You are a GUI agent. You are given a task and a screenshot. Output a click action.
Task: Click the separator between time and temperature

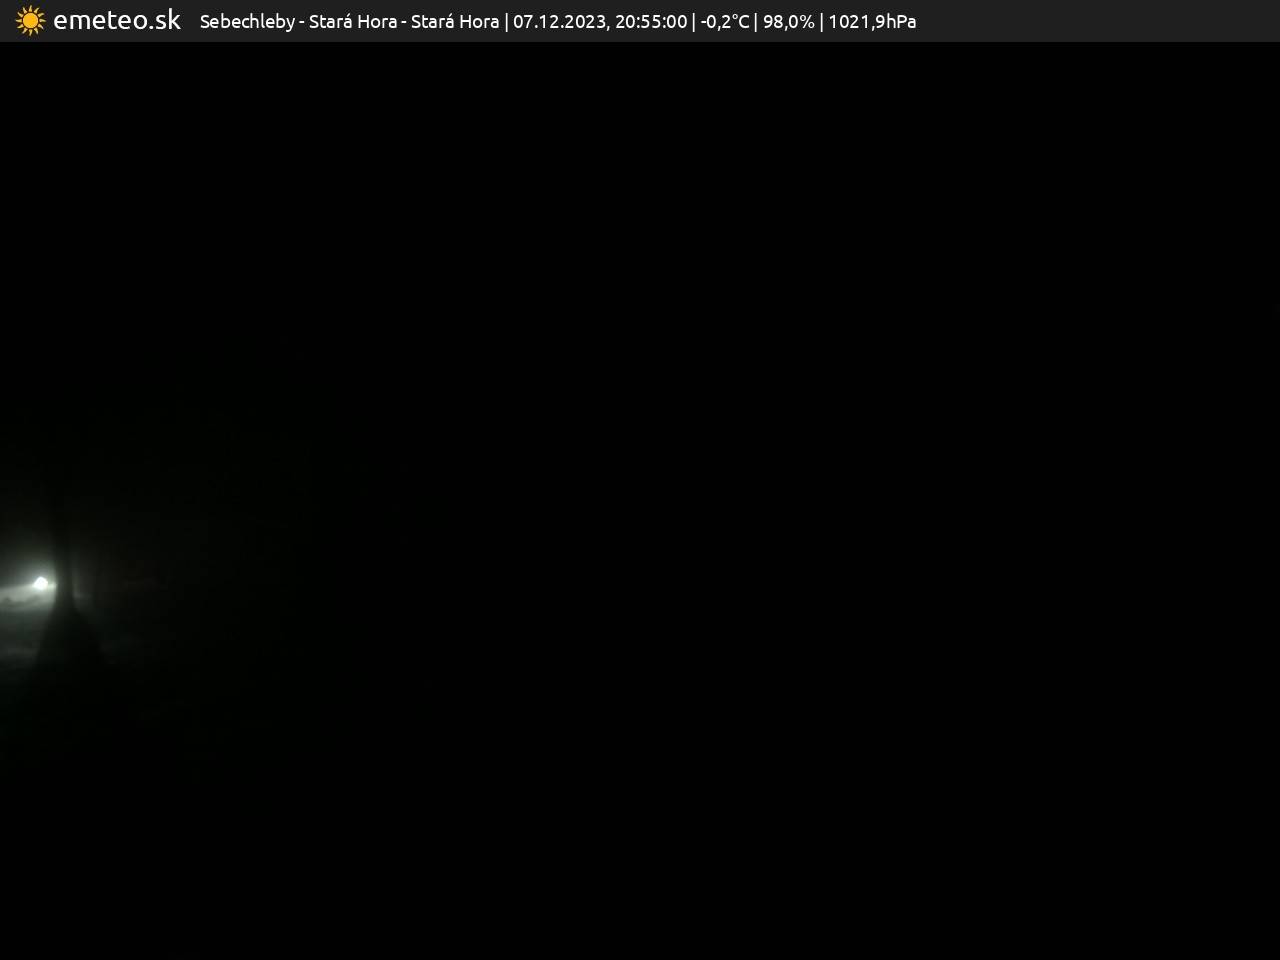(x=694, y=22)
